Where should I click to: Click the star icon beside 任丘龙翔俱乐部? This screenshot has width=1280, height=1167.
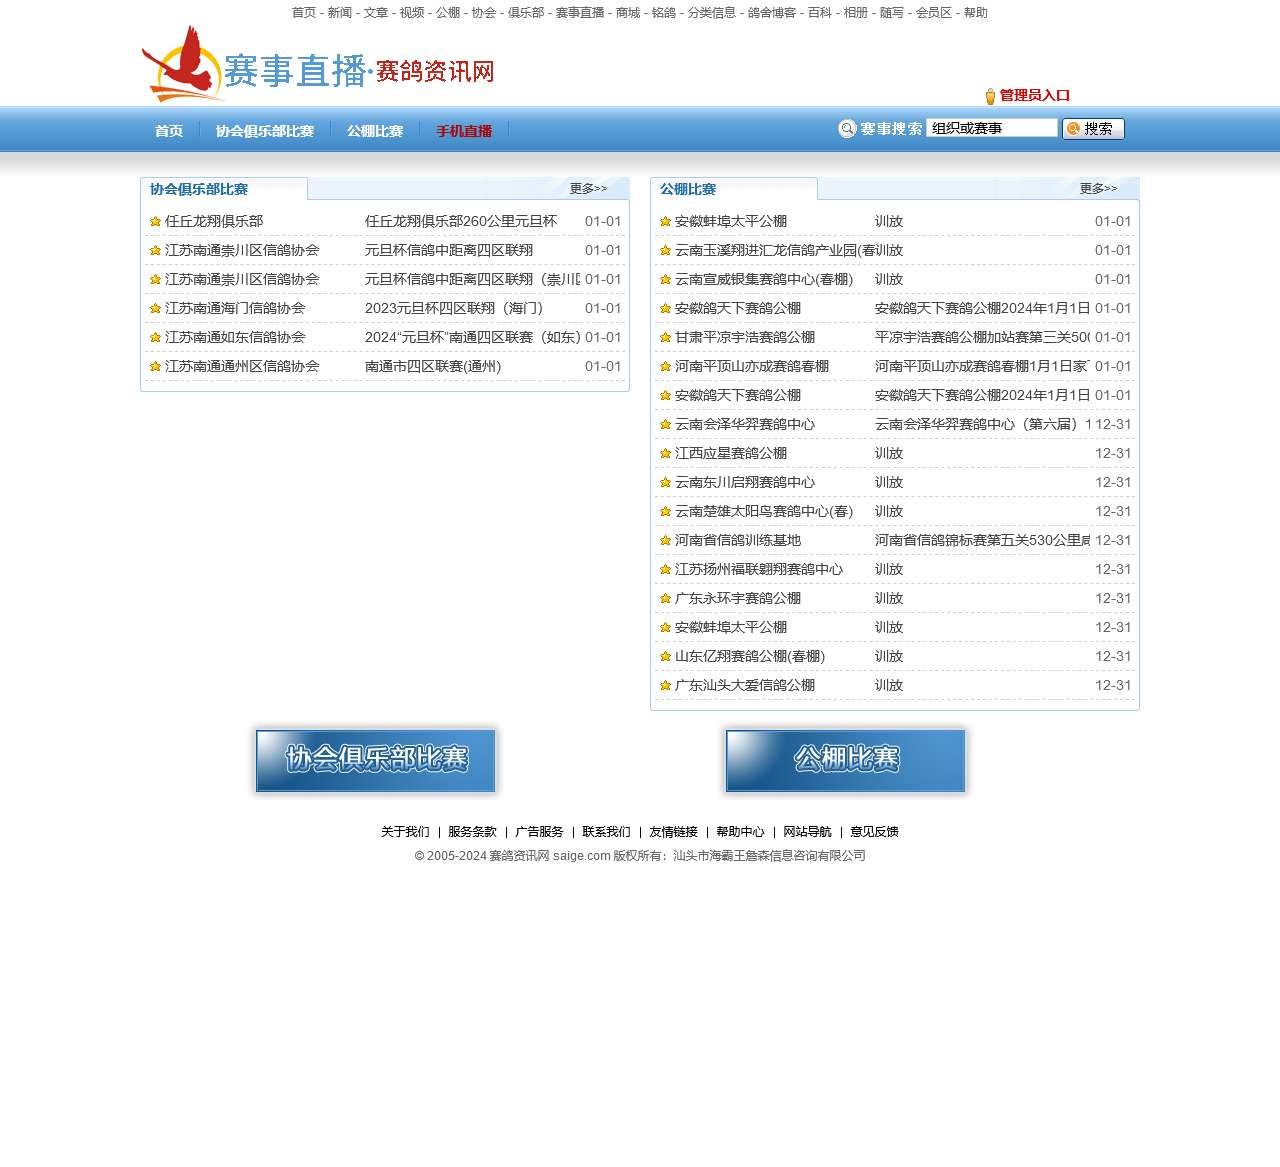coord(155,222)
